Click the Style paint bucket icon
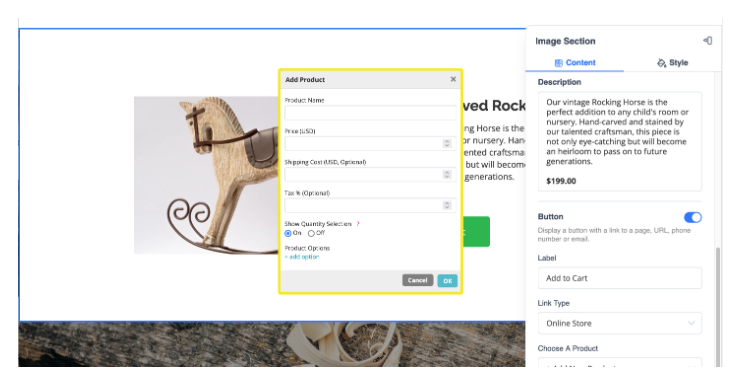Image resolution: width=754 pixels, height=391 pixels. pos(662,63)
